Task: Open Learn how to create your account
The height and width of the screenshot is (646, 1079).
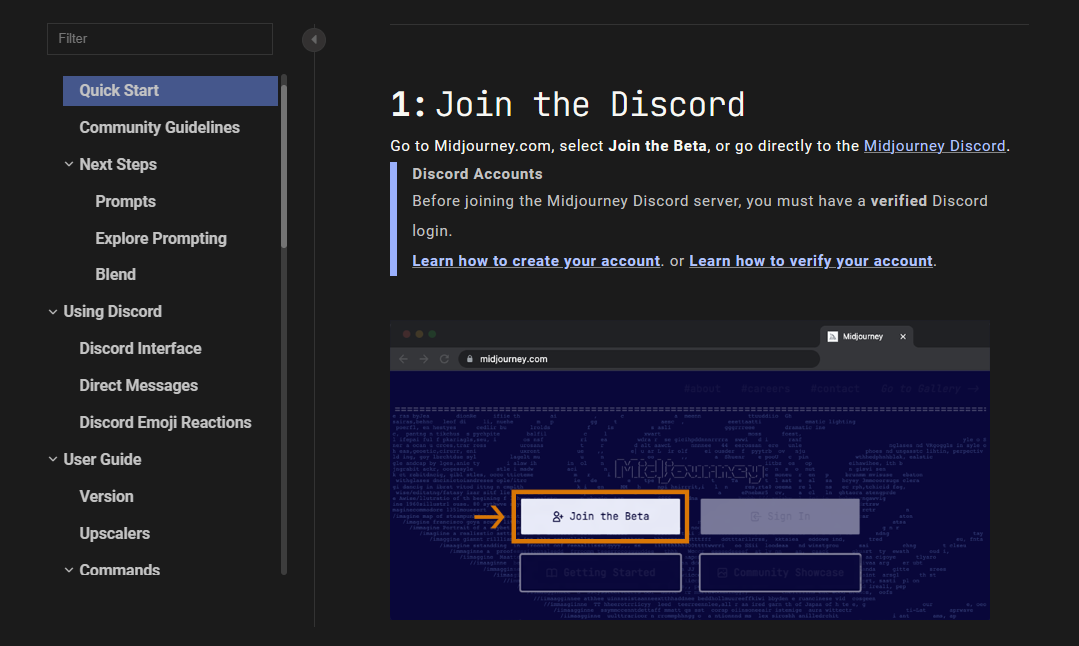Action: [x=536, y=261]
